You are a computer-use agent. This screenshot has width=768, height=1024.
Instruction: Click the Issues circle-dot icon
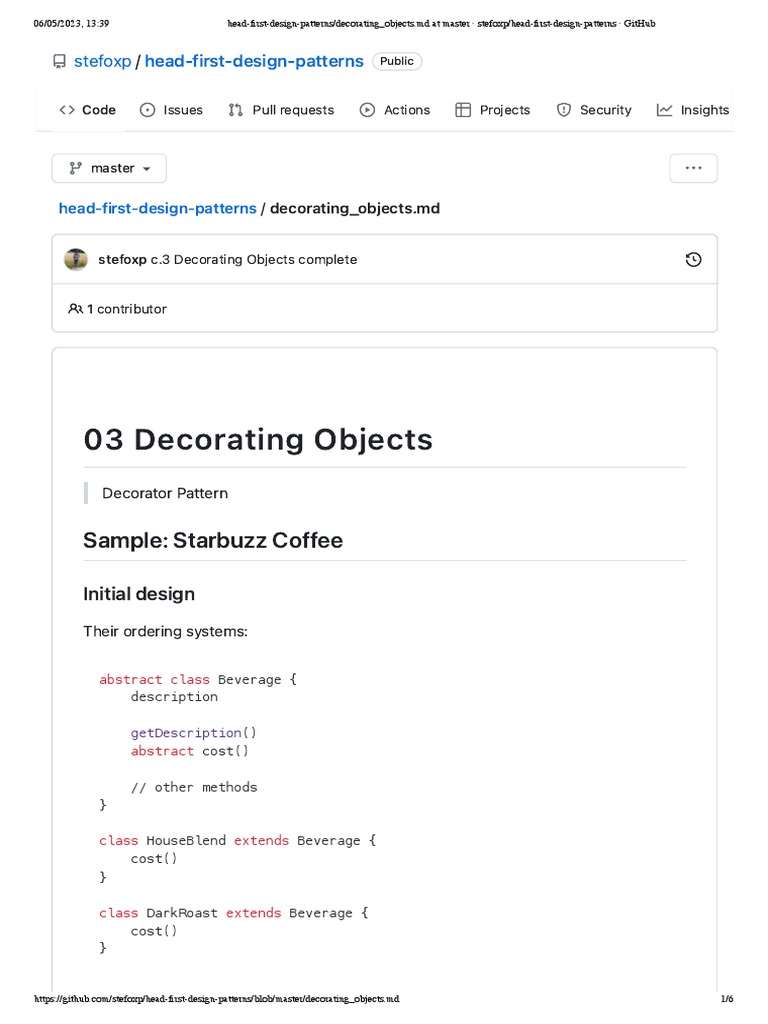pyautogui.click(x=148, y=110)
